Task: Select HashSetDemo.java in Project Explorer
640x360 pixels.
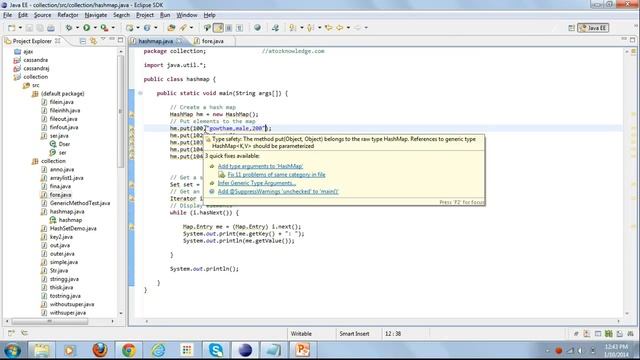Action: [73, 229]
